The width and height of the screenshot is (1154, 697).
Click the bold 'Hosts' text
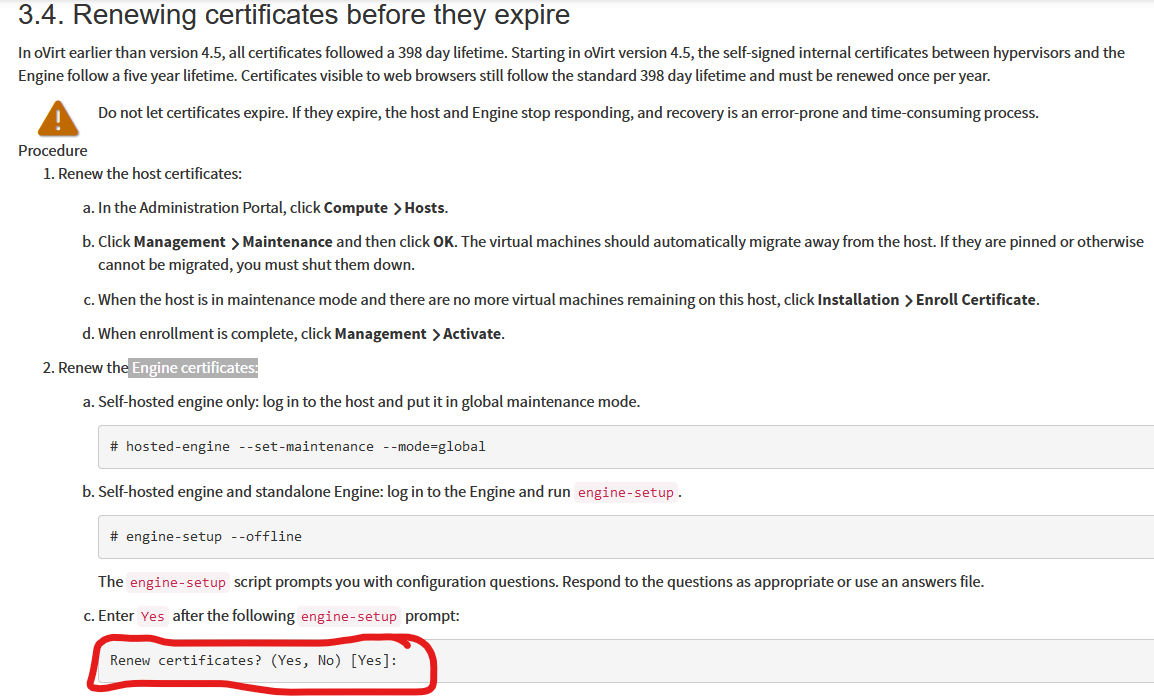click(424, 208)
